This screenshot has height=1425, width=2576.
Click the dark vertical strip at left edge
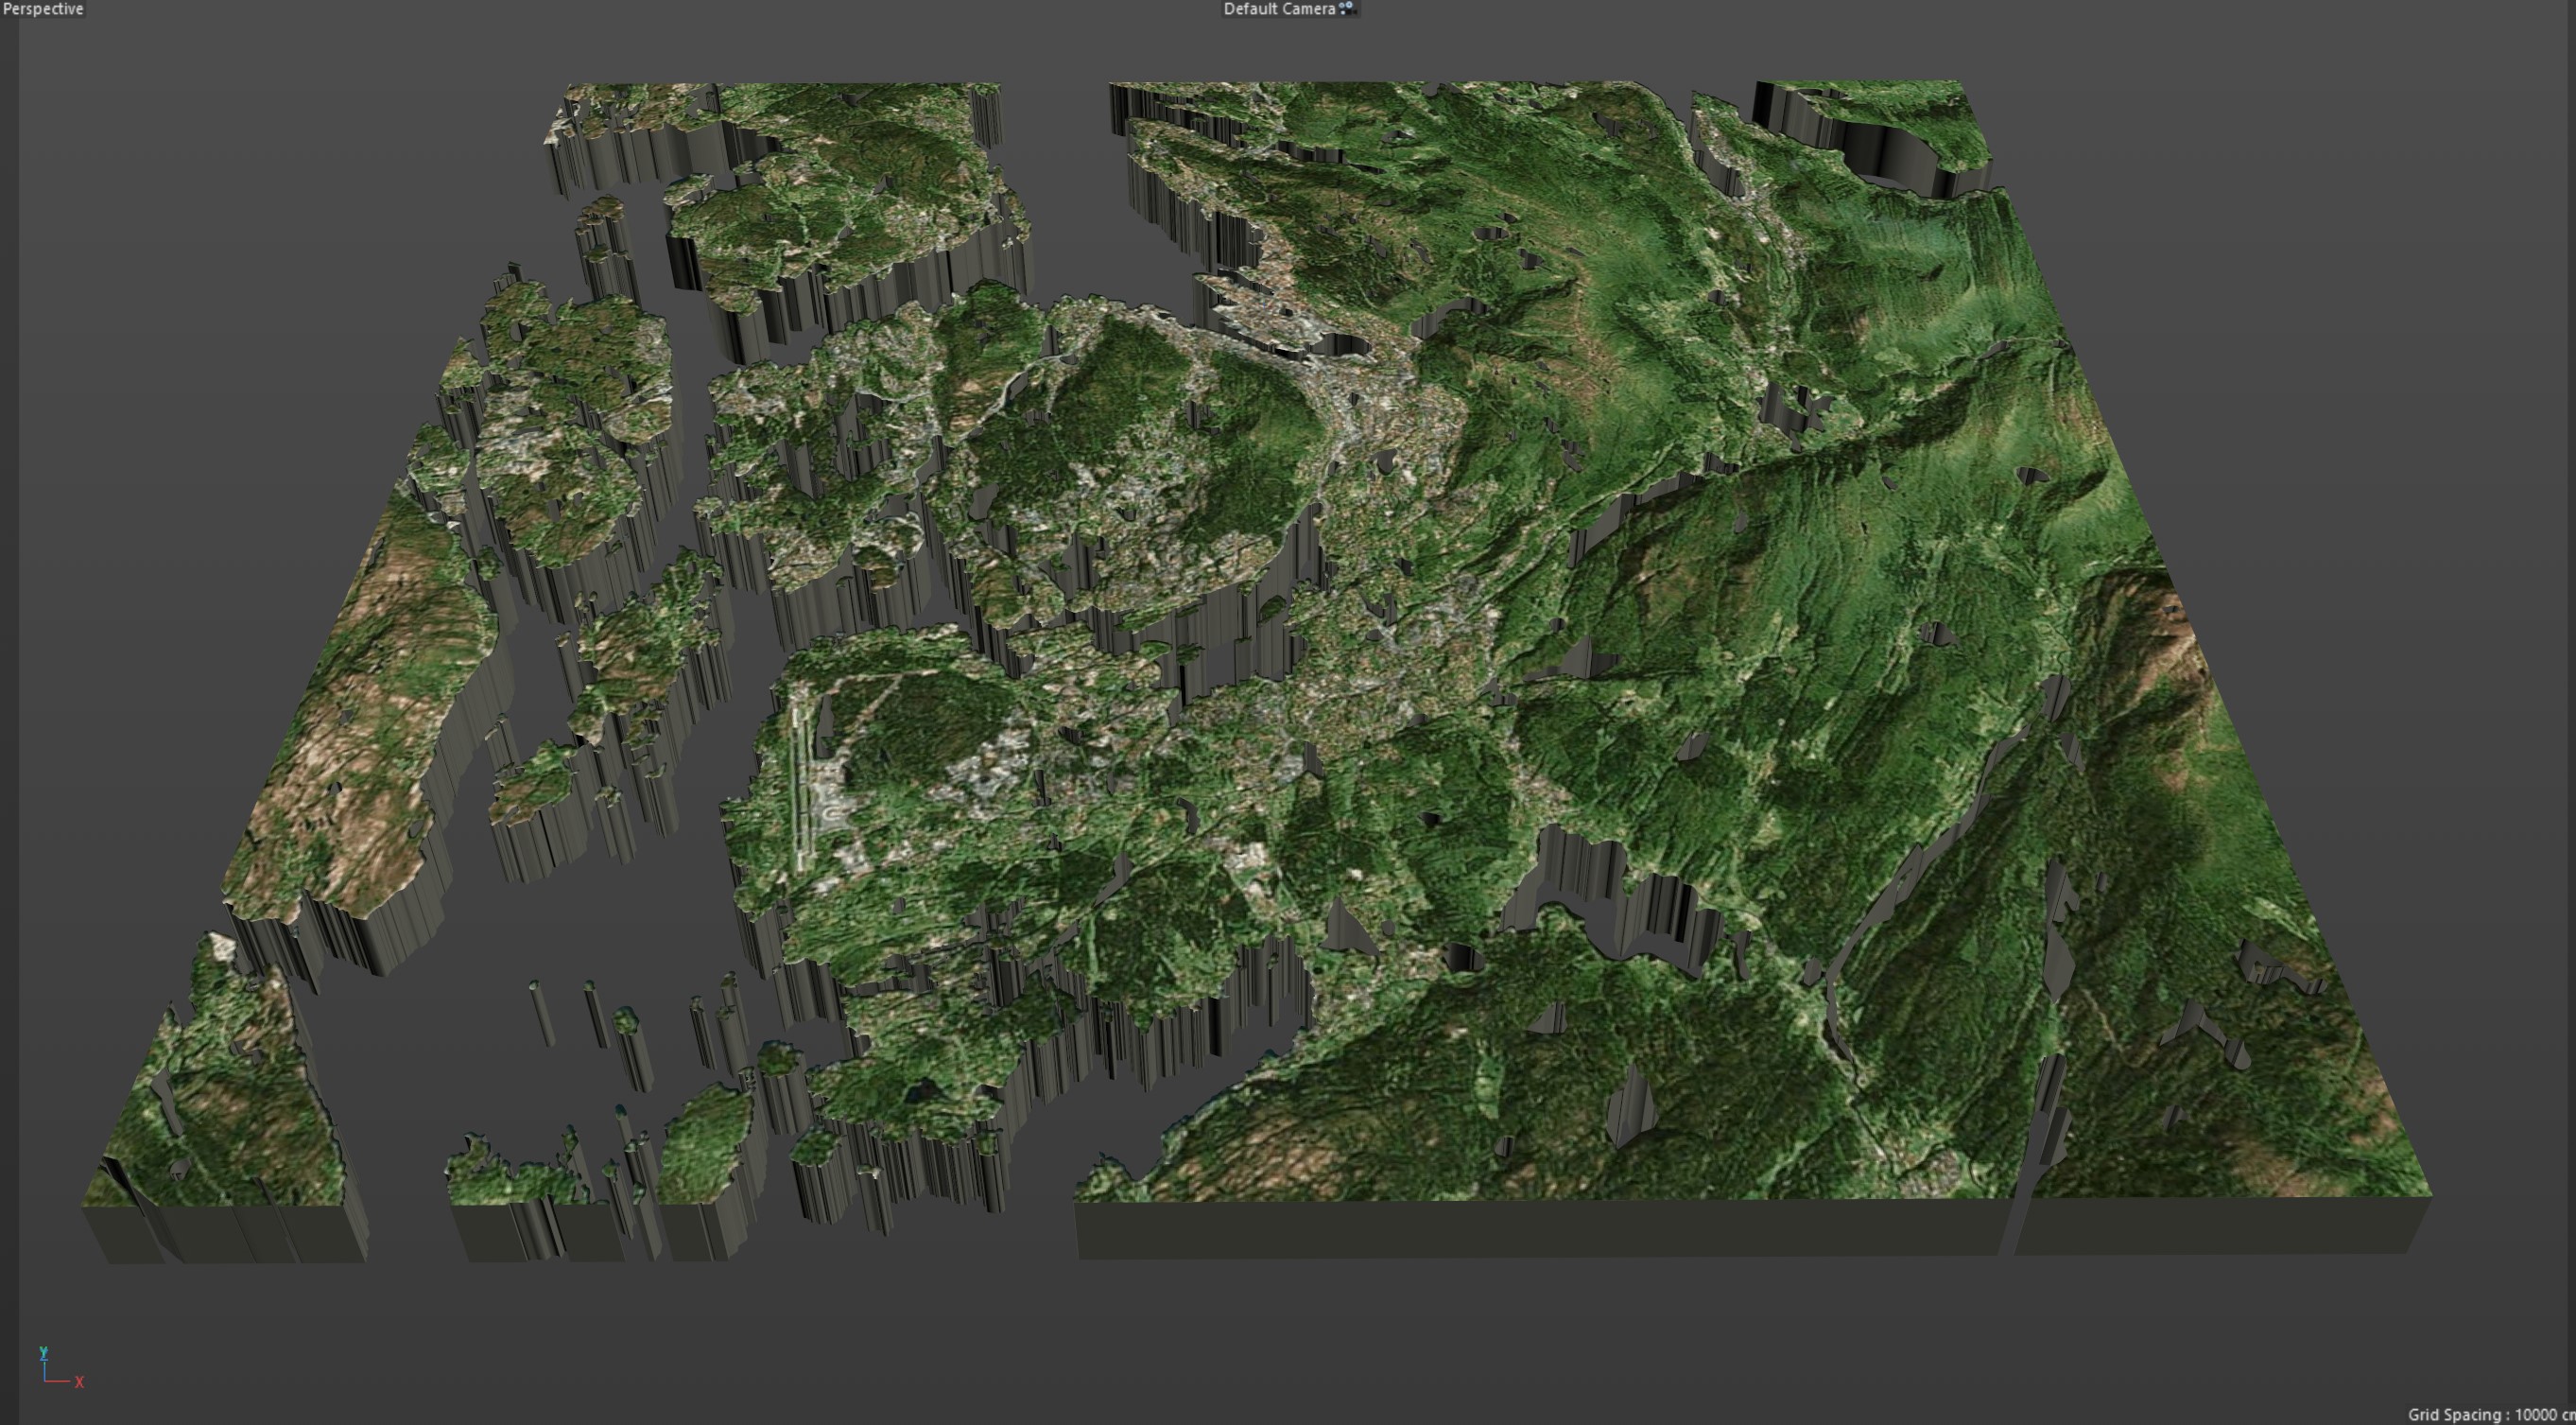pos(8,700)
